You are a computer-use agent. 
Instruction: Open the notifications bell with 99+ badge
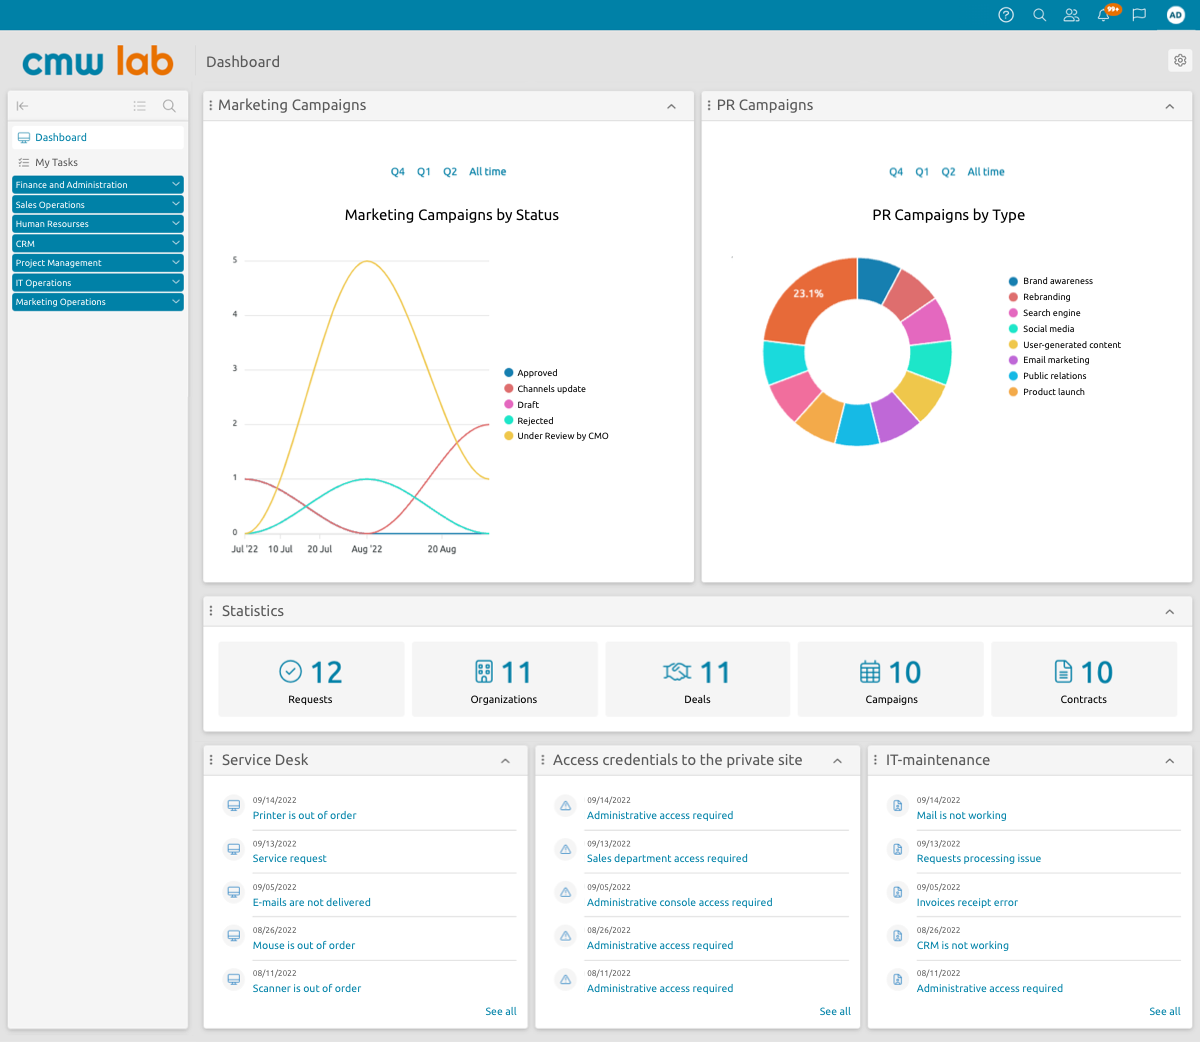[1106, 14]
